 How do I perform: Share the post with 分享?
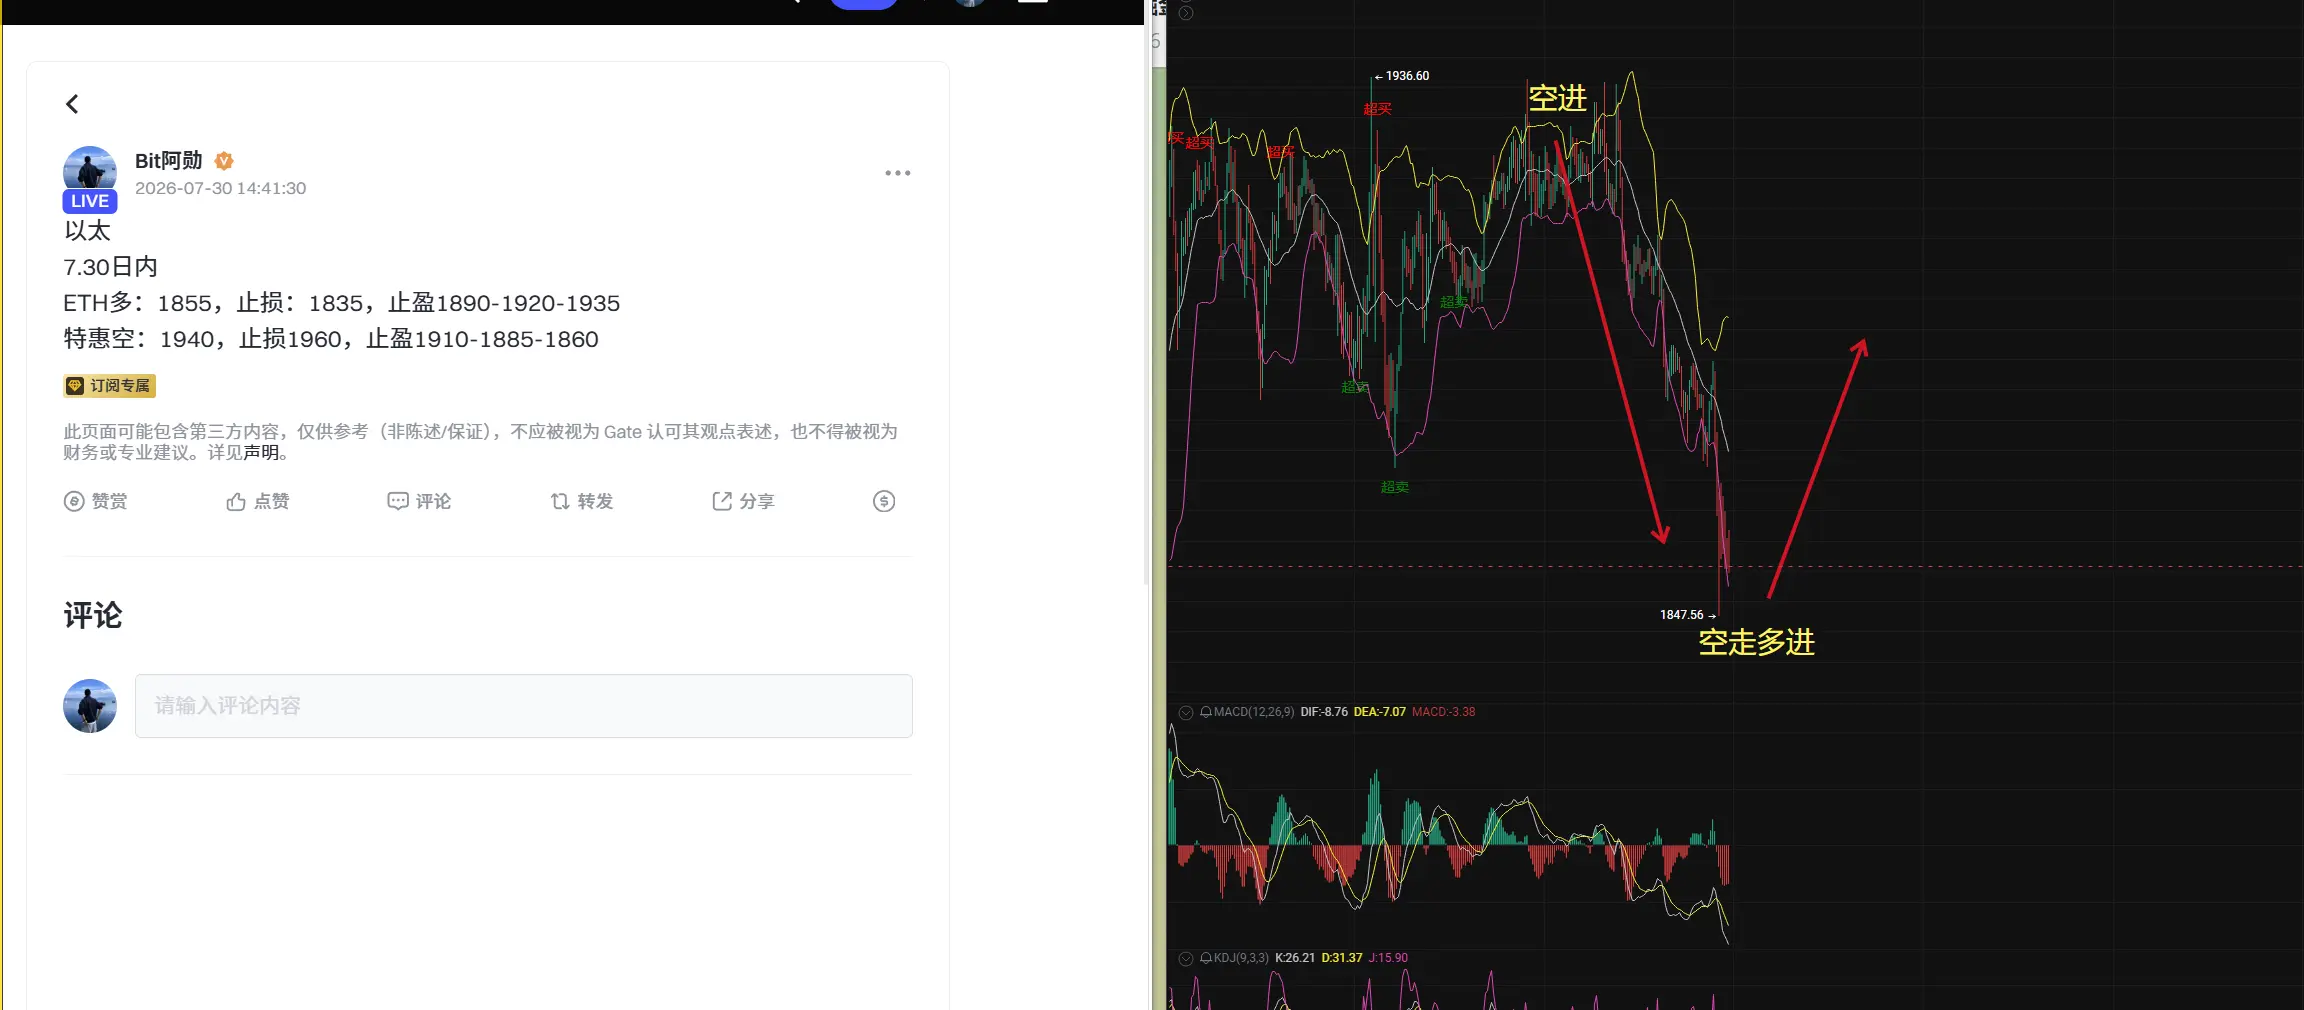744,501
